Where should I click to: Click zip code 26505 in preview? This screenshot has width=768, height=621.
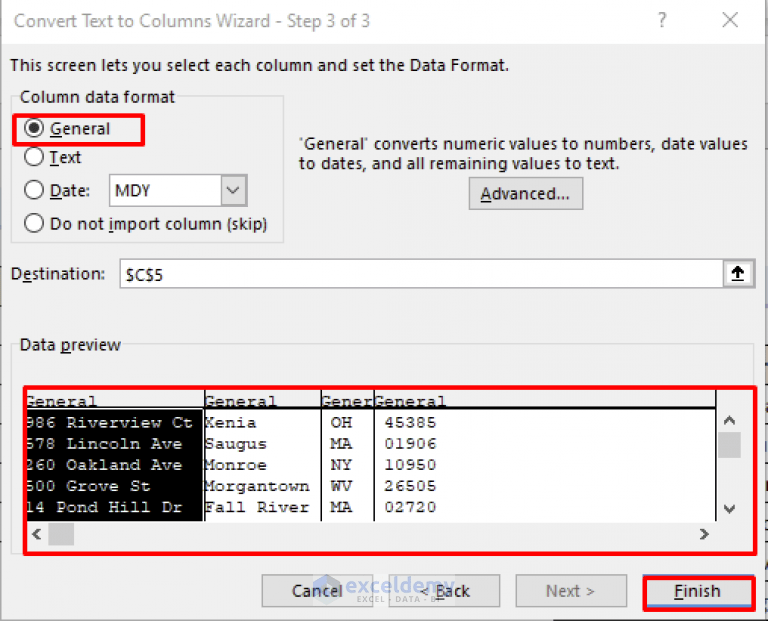pyautogui.click(x=410, y=485)
